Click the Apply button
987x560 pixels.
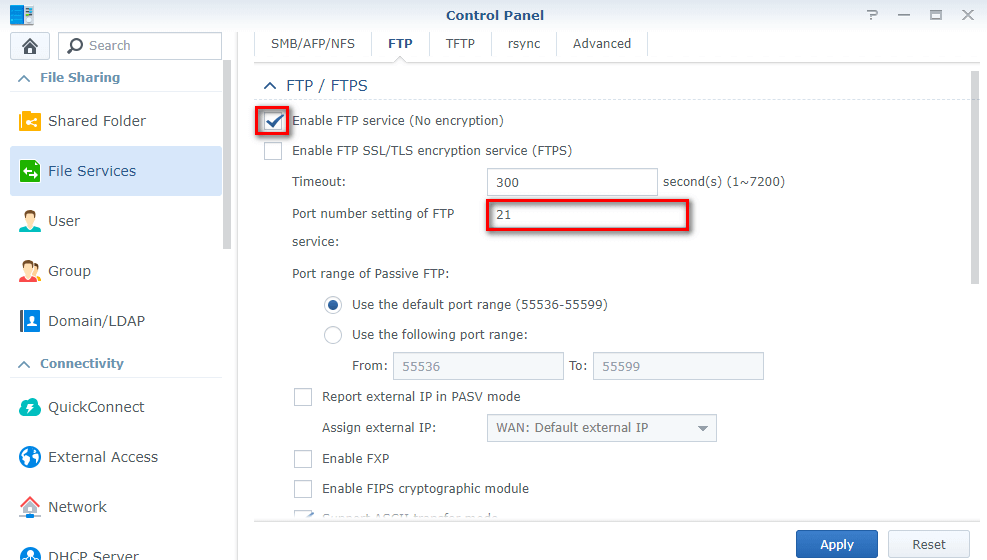(836, 544)
